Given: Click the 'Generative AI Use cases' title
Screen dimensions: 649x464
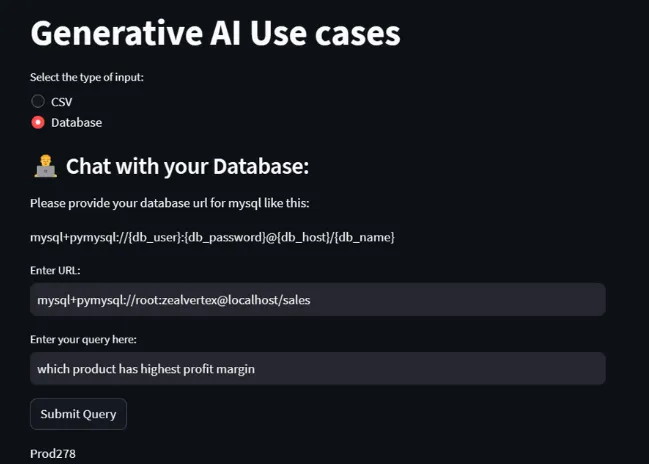Looking at the screenshot, I should click(215, 33).
